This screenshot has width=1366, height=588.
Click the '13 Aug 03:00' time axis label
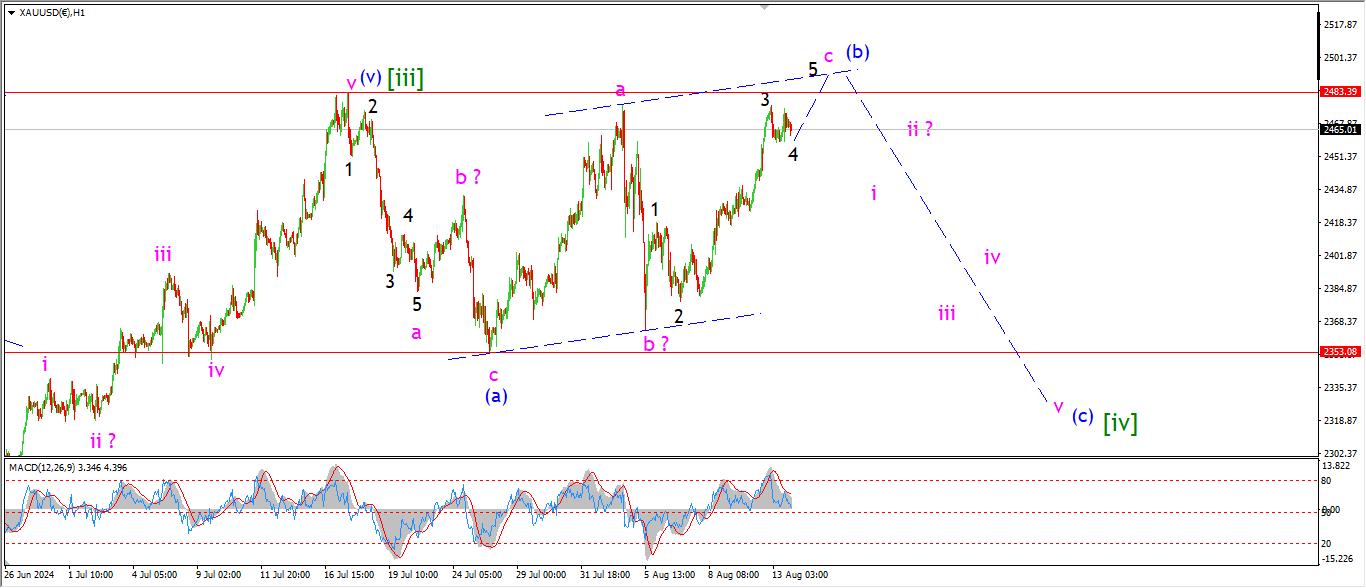(800, 575)
